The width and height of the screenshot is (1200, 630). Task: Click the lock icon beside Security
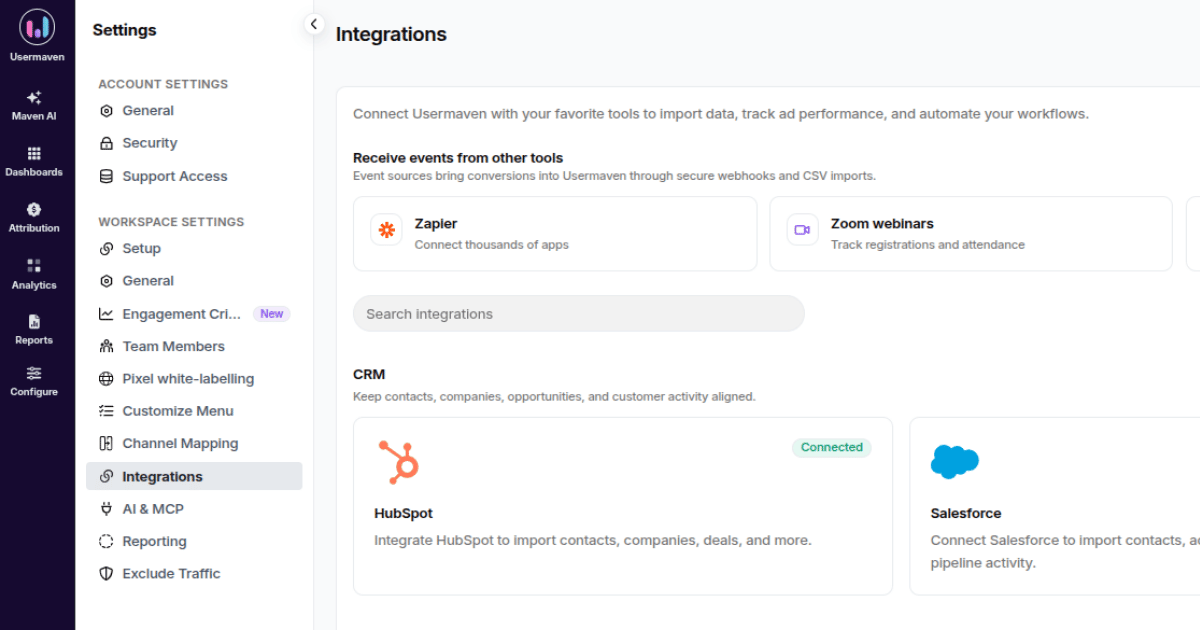106,143
